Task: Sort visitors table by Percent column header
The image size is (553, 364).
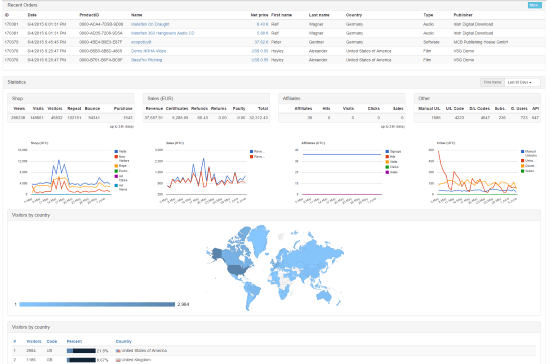Action: tap(74, 341)
